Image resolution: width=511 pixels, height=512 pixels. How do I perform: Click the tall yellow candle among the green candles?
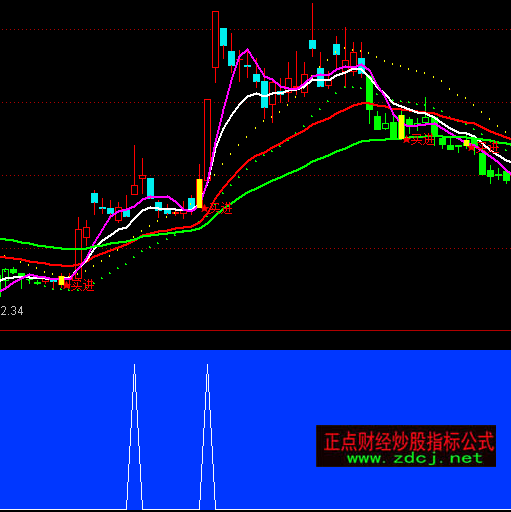pyautogui.click(x=401, y=127)
